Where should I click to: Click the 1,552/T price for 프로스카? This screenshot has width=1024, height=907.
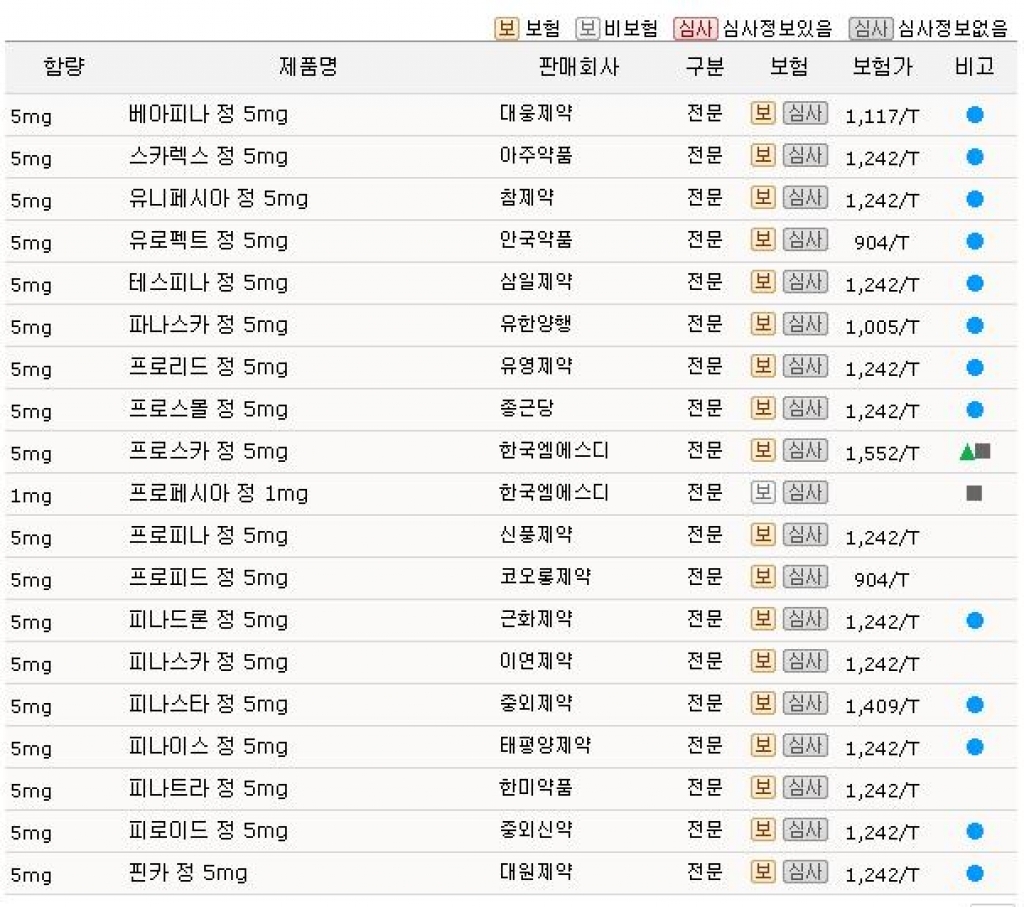click(x=882, y=453)
